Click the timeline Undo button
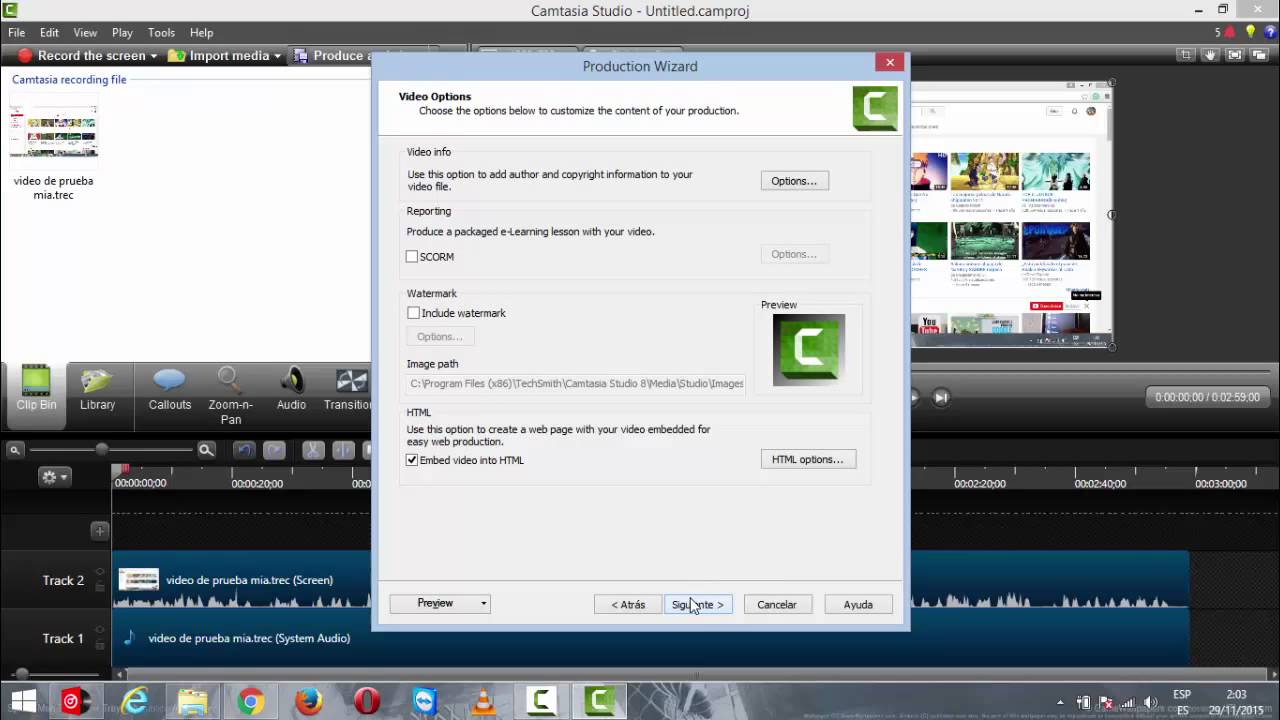This screenshot has width=1280, height=720. pos(245,450)
